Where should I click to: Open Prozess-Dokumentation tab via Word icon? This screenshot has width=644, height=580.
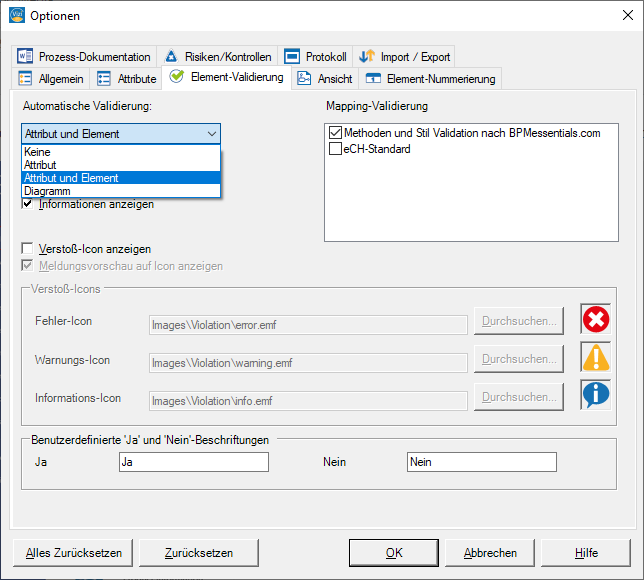pos(25,56)
